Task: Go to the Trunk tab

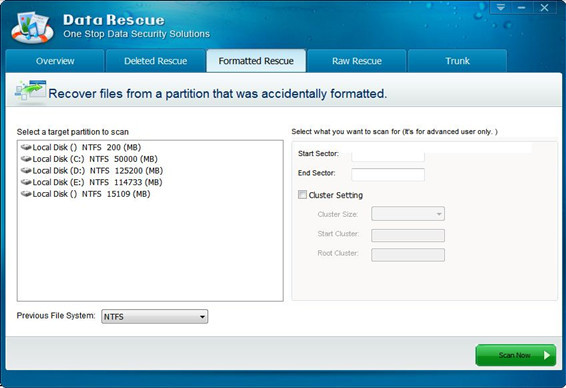Action: (x=457, y=61)
